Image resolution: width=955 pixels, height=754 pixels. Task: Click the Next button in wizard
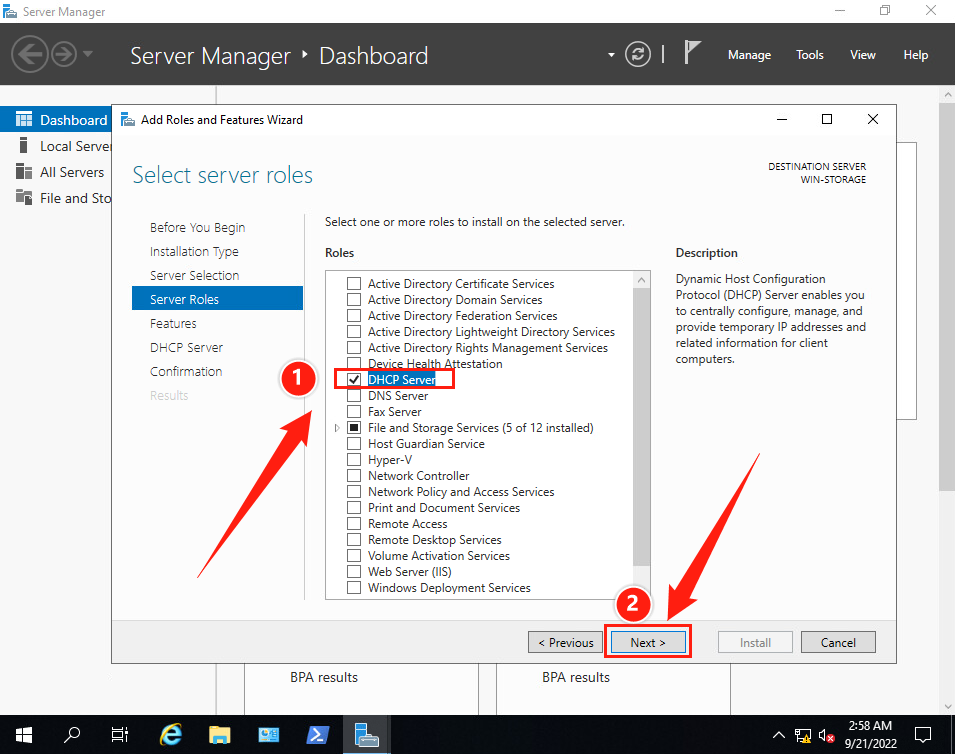(x=647, y=642)
